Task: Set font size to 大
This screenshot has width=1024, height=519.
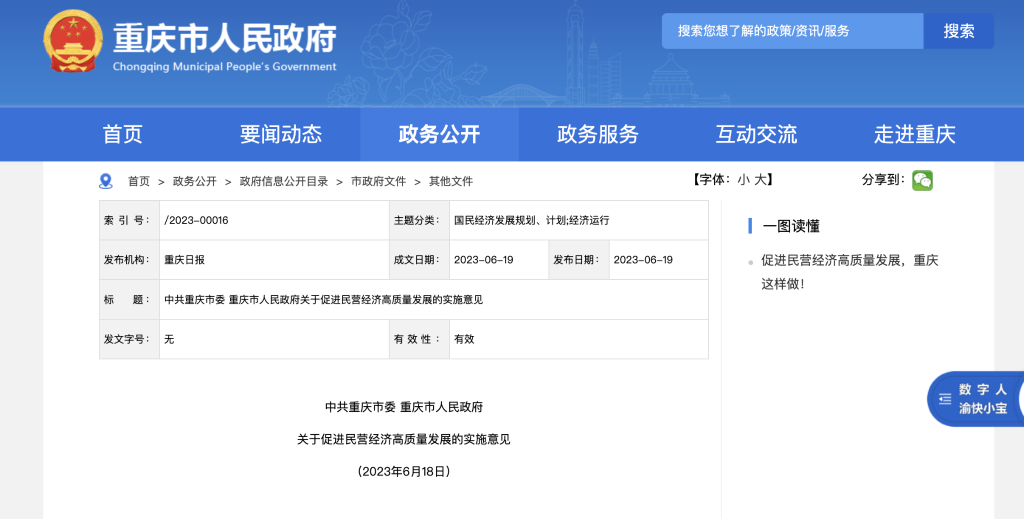Action: (760, 180)
